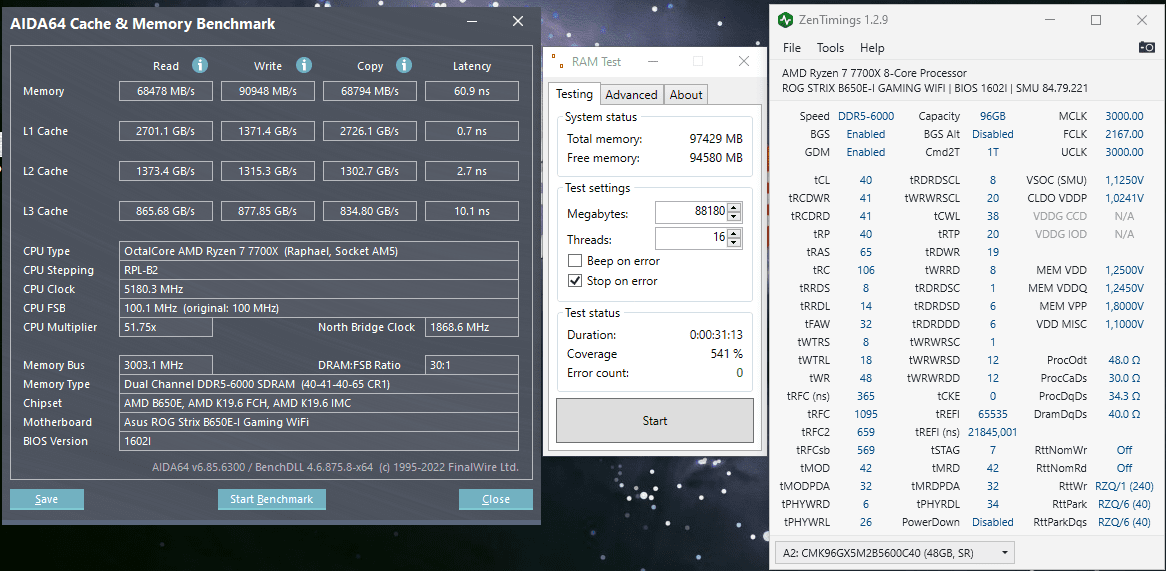Click the Memory Type field showing DDR5-6000
Screen dimensions: 1166x571
click(x=318, y=384)
